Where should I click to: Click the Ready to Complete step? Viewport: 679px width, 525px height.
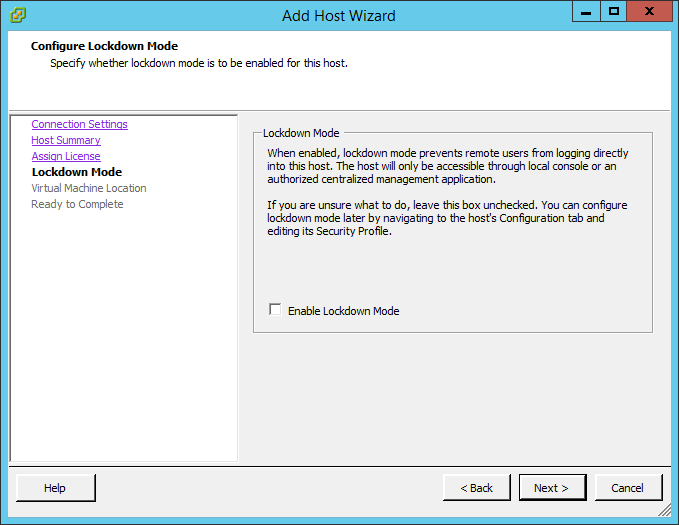point(77,204)
